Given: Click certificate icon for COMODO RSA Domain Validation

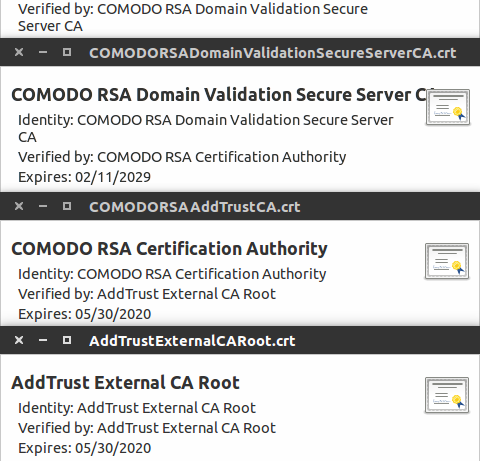Looking at the screenshot, I should point(448,107).
